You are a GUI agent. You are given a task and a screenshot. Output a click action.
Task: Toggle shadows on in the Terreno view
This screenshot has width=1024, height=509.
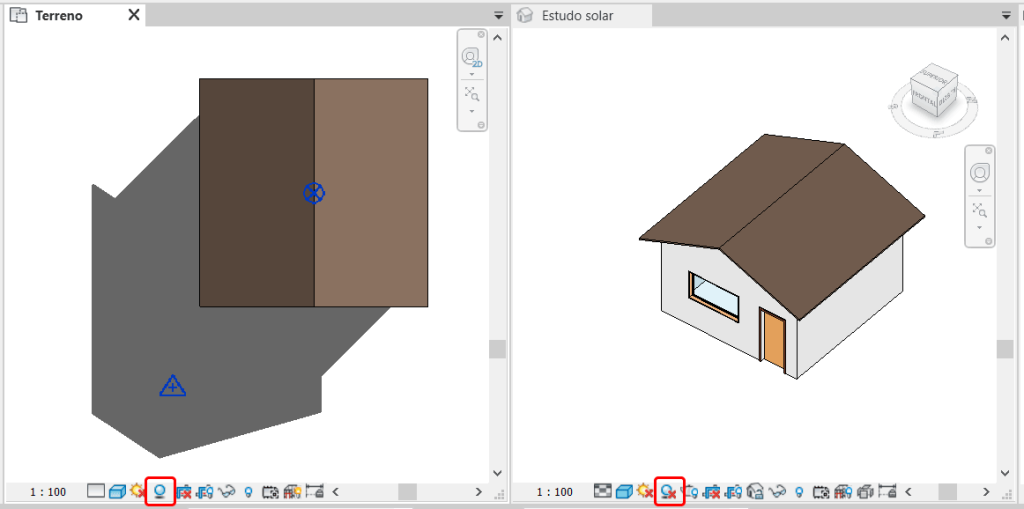(x=159, y=491)
